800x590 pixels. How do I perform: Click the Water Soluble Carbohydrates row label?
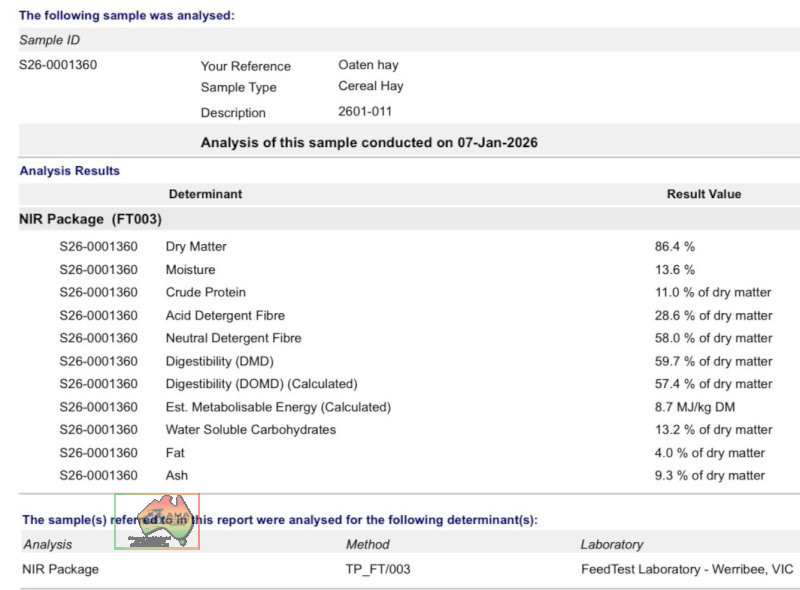(250, 430)
